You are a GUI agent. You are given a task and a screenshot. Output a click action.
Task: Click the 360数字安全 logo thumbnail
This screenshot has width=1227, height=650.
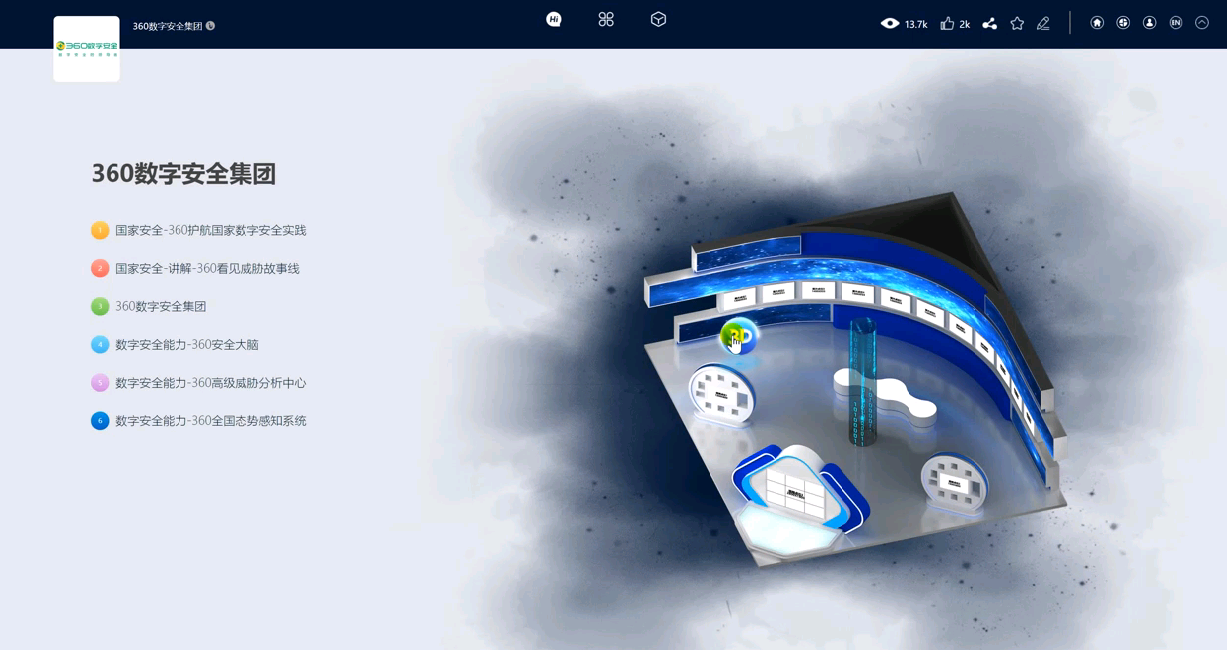[86, 49]
